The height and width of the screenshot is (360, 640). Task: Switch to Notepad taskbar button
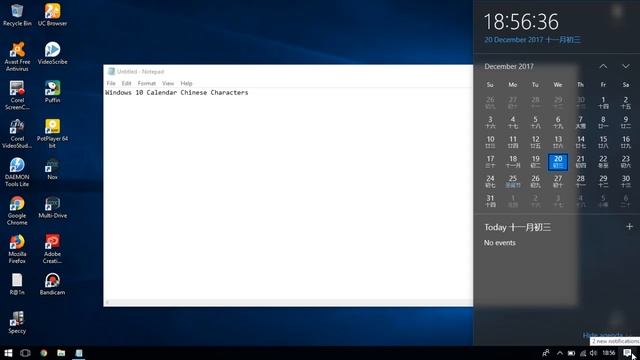click(79, 353)
